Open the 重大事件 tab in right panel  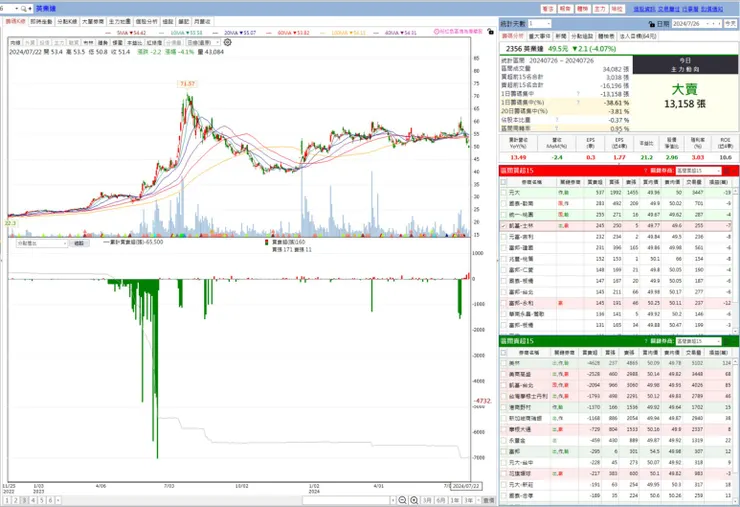[539, 36]
